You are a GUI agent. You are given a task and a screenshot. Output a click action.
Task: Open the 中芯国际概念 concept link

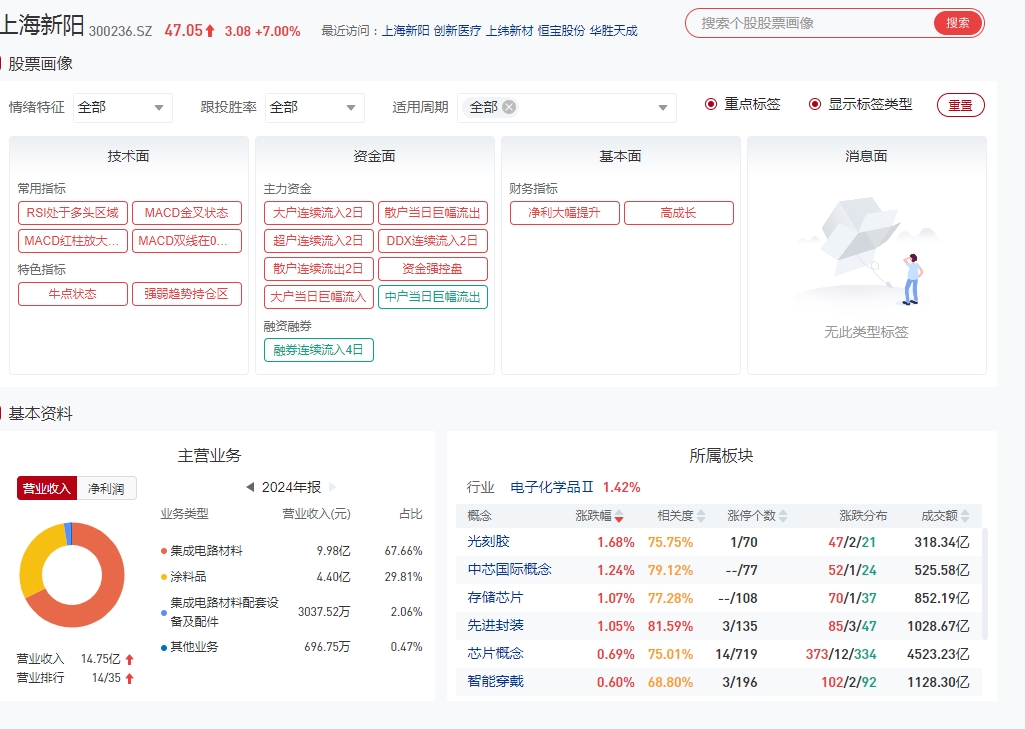click(509, 570)
